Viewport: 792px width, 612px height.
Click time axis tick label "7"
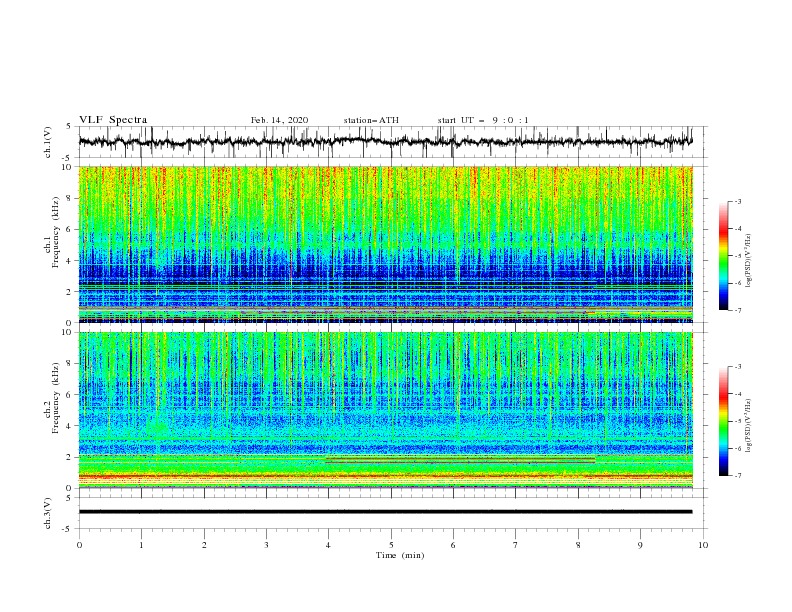click(516, 545)
